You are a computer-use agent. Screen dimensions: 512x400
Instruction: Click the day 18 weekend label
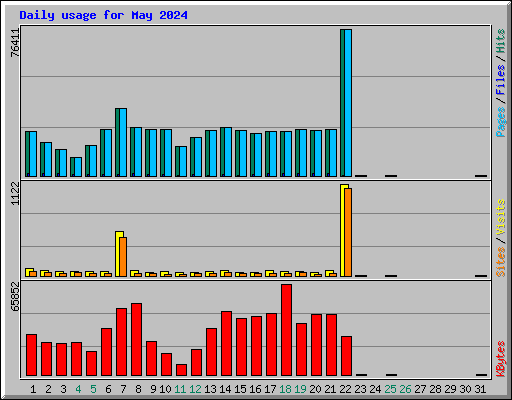coord(285,389)
